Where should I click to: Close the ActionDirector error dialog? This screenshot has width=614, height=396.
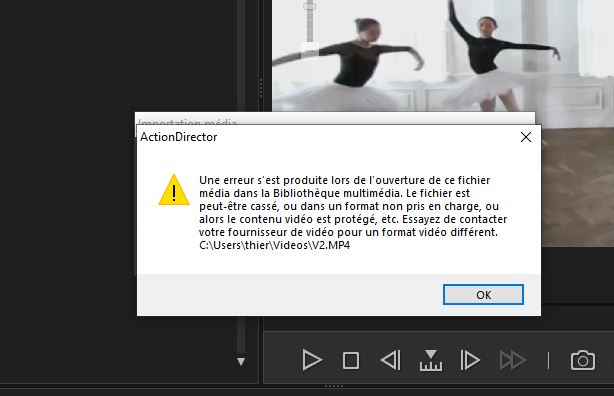[x=526, y=137]
